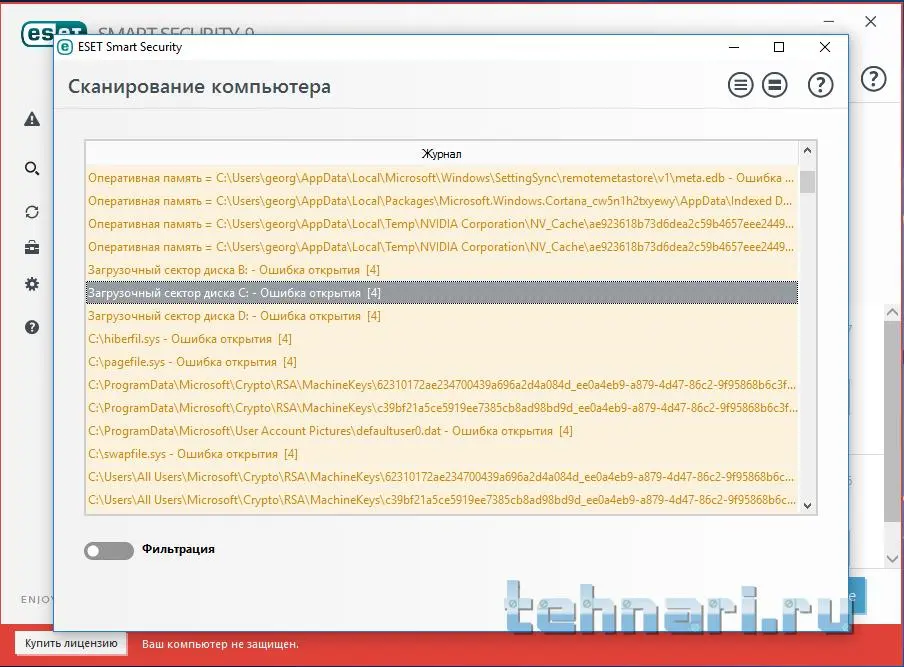
Task: Maximize the ESET Smart Security scan window
Action: pos(779,47)
